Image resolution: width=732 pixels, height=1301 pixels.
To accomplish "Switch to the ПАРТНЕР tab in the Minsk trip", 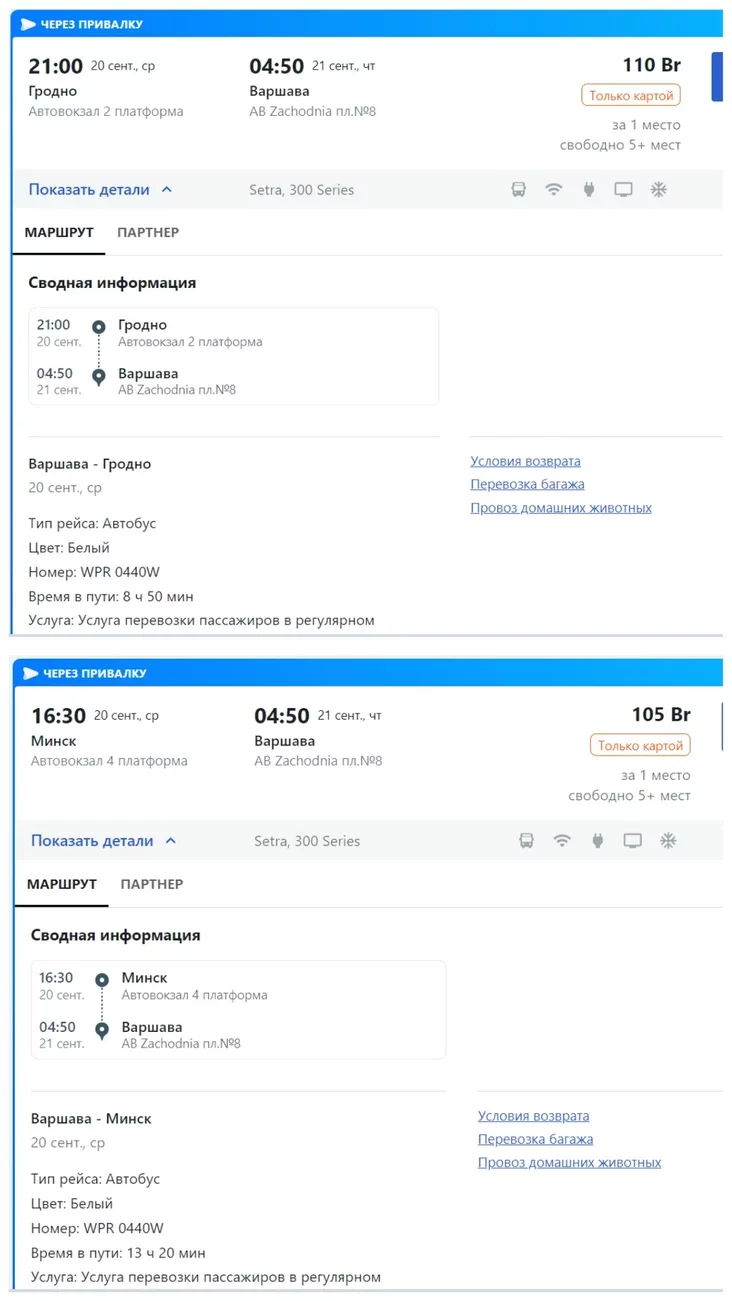I will click(152, 885).
